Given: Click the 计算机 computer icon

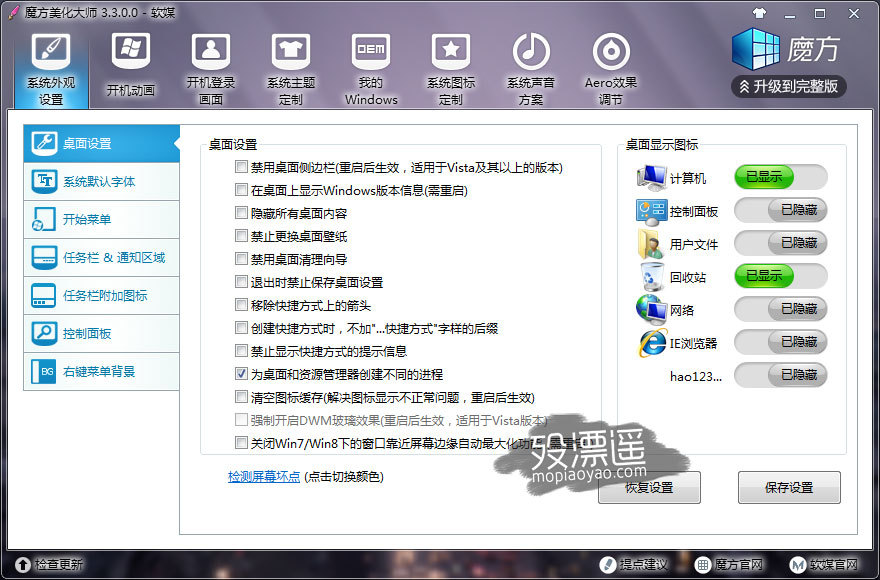Looking at the screenshot, I should click(x=652, y=178).
